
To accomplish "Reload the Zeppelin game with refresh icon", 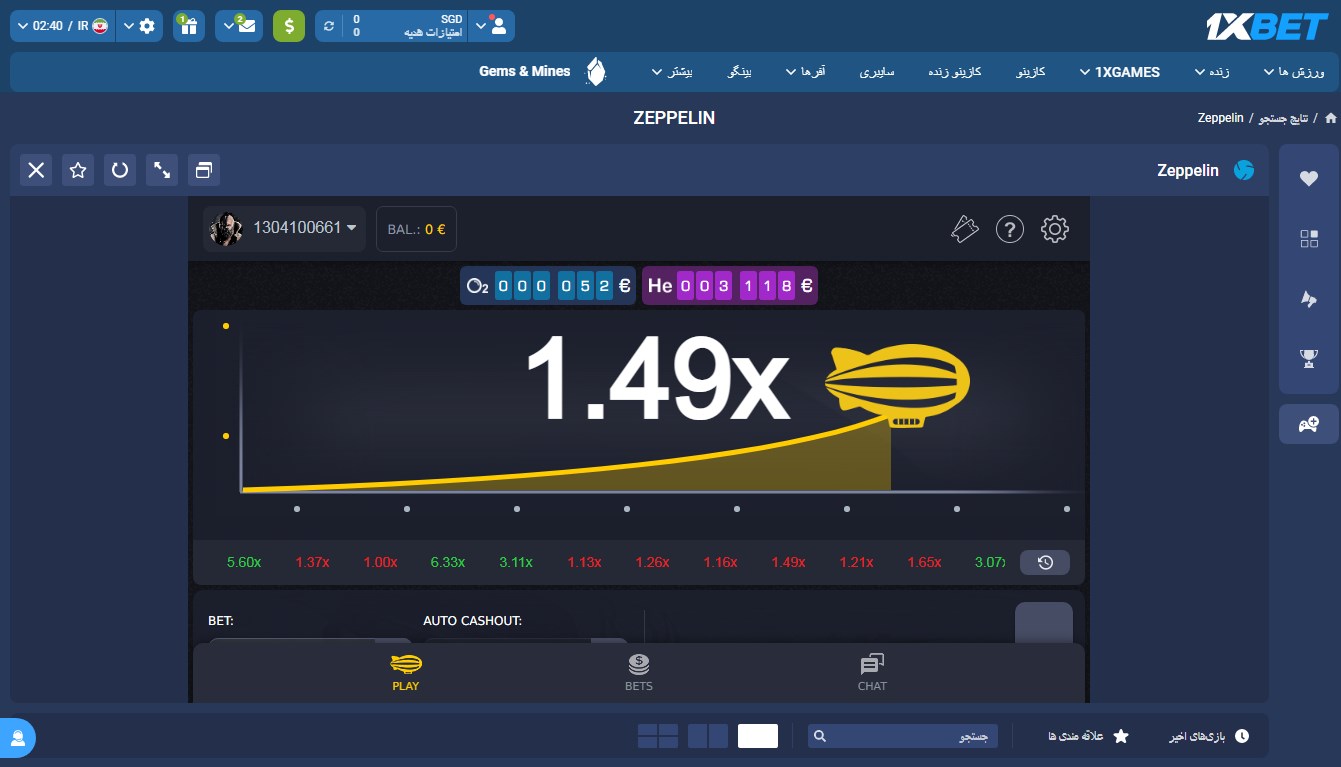I will [120, 170].
